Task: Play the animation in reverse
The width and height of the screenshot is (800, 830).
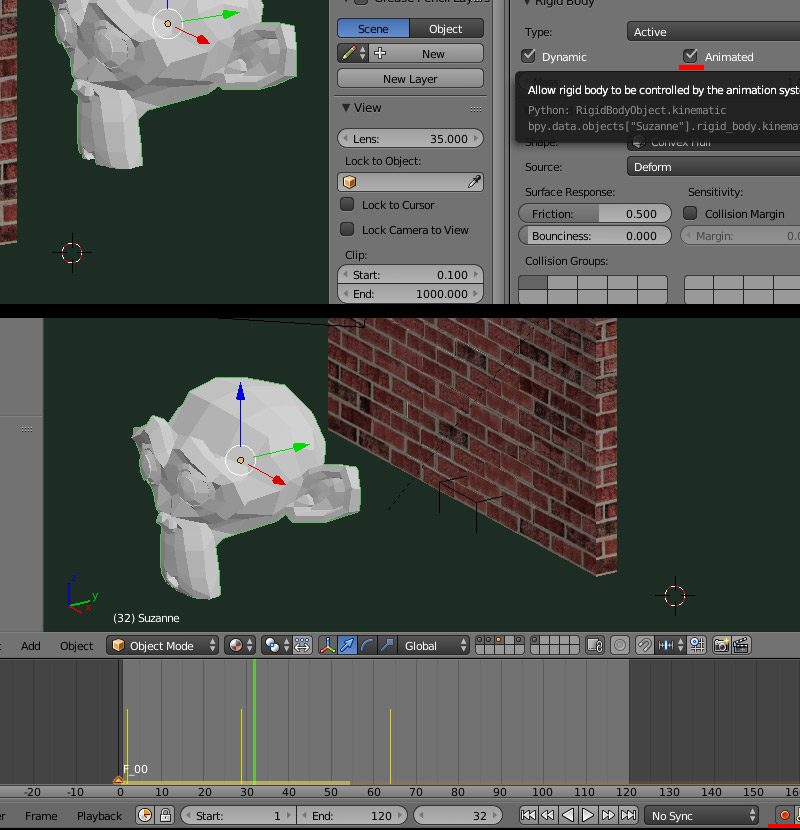Action: pyautogui.click(x=568, y=815)
